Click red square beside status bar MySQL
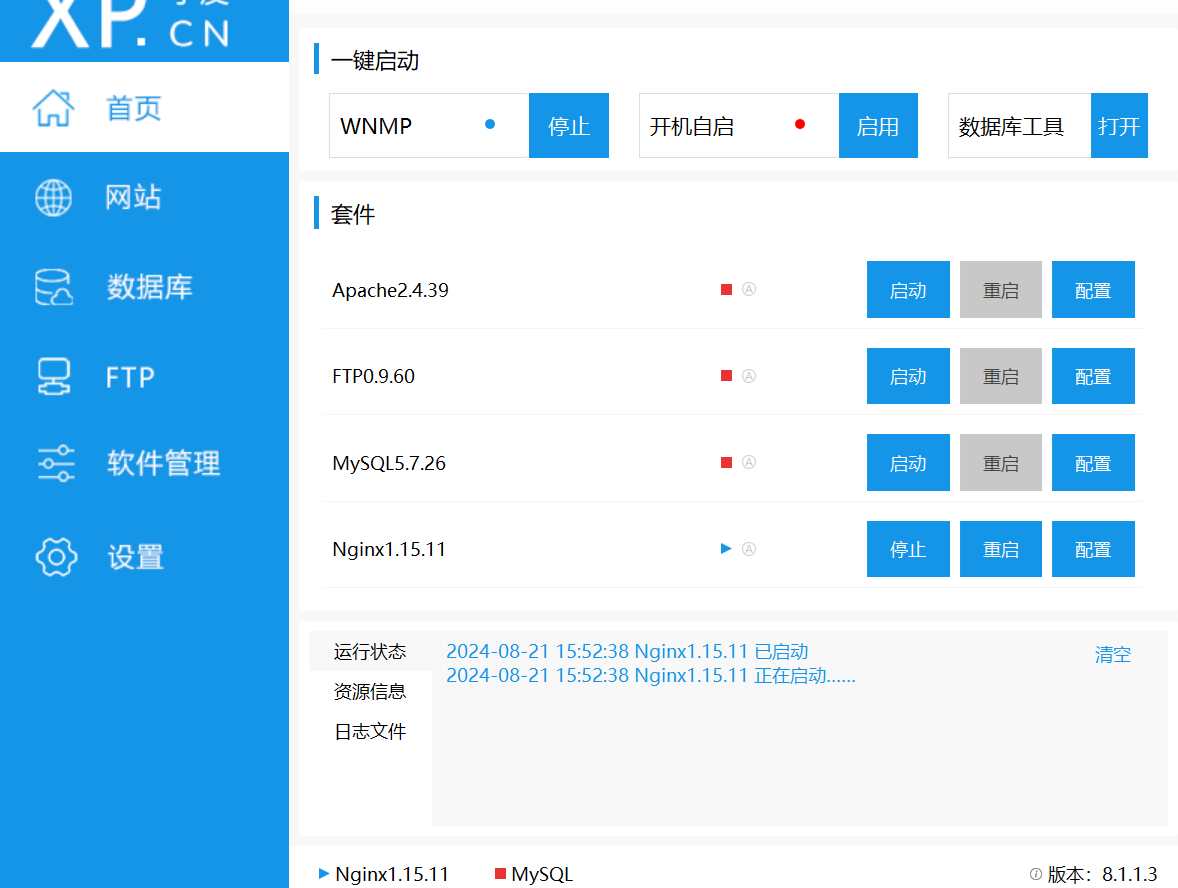The height and width of the screenshot is (888, 1178). (500, 873)
